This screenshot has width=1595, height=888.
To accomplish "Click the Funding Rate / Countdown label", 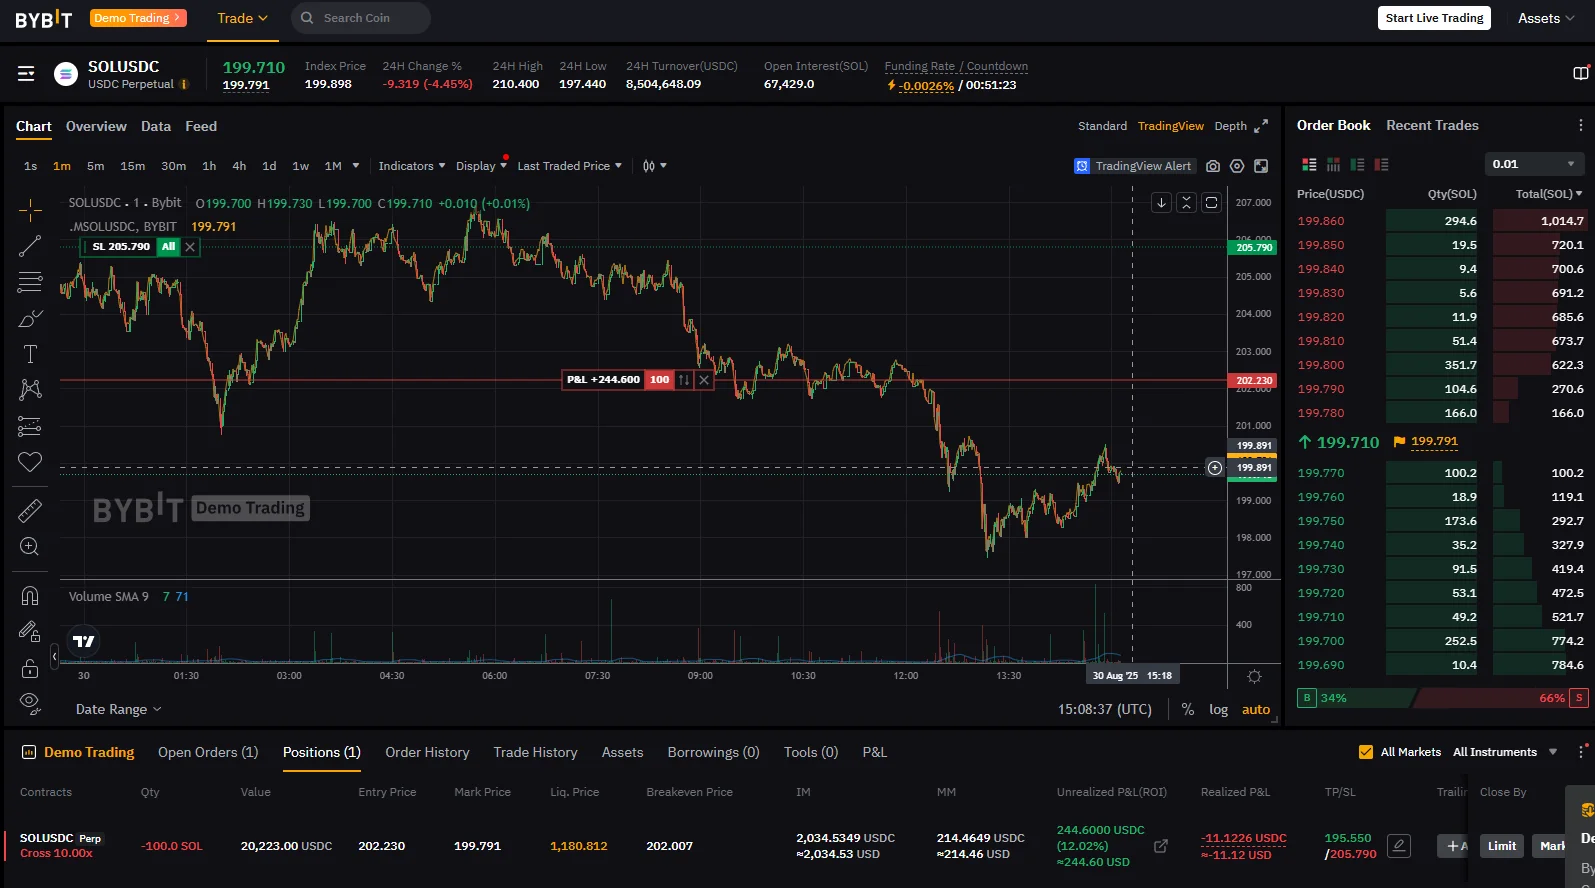I will tap(956, 66).
